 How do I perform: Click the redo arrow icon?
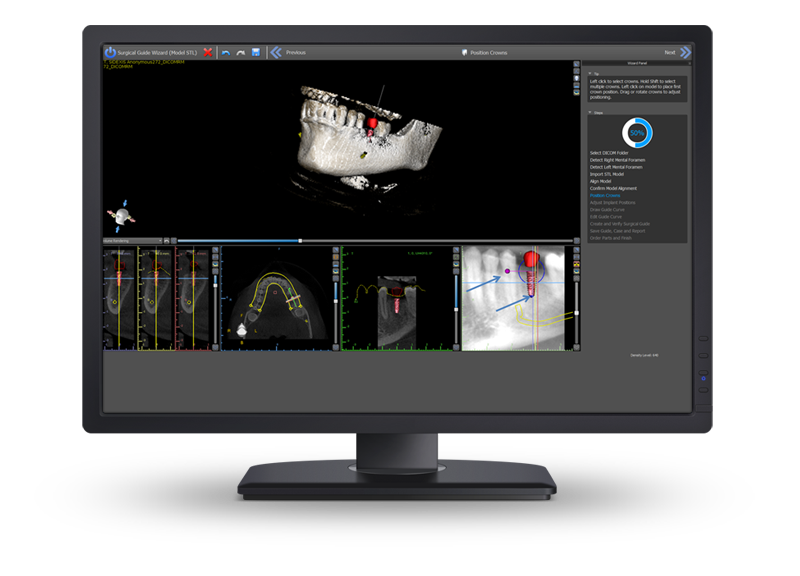[x=241, y=53]
